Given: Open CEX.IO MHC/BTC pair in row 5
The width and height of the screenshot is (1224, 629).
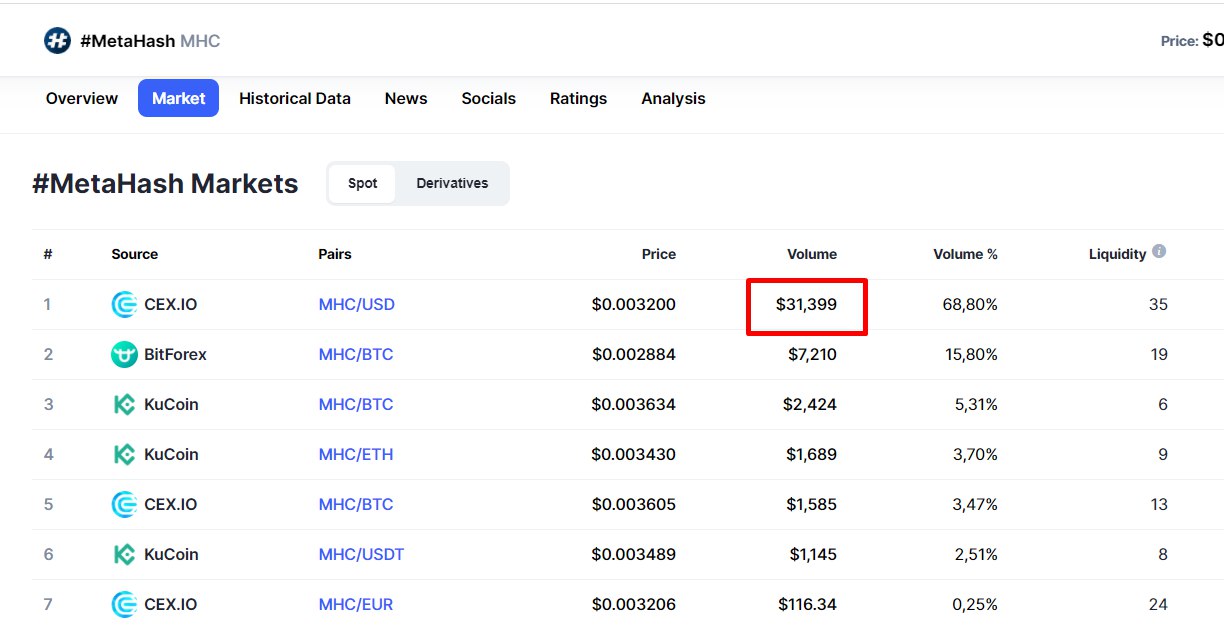Looking at the screenshot, I should [356, 504].
